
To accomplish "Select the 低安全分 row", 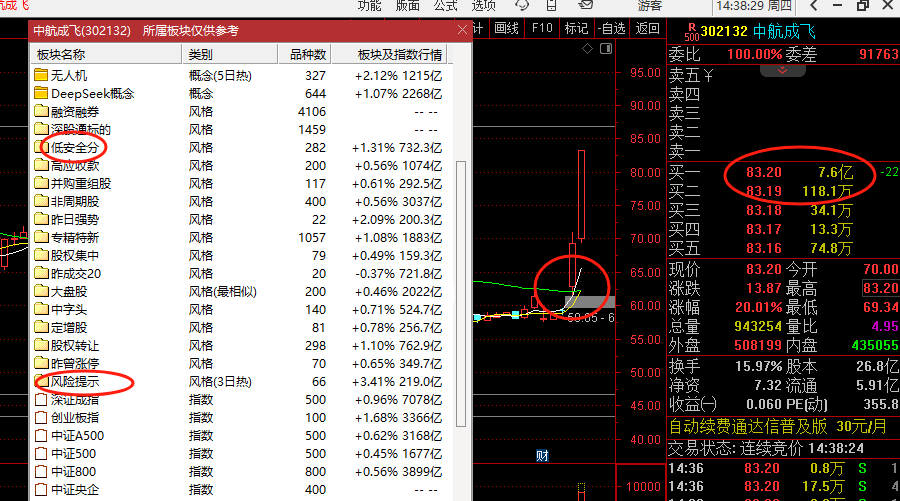I will click(240, 147).
